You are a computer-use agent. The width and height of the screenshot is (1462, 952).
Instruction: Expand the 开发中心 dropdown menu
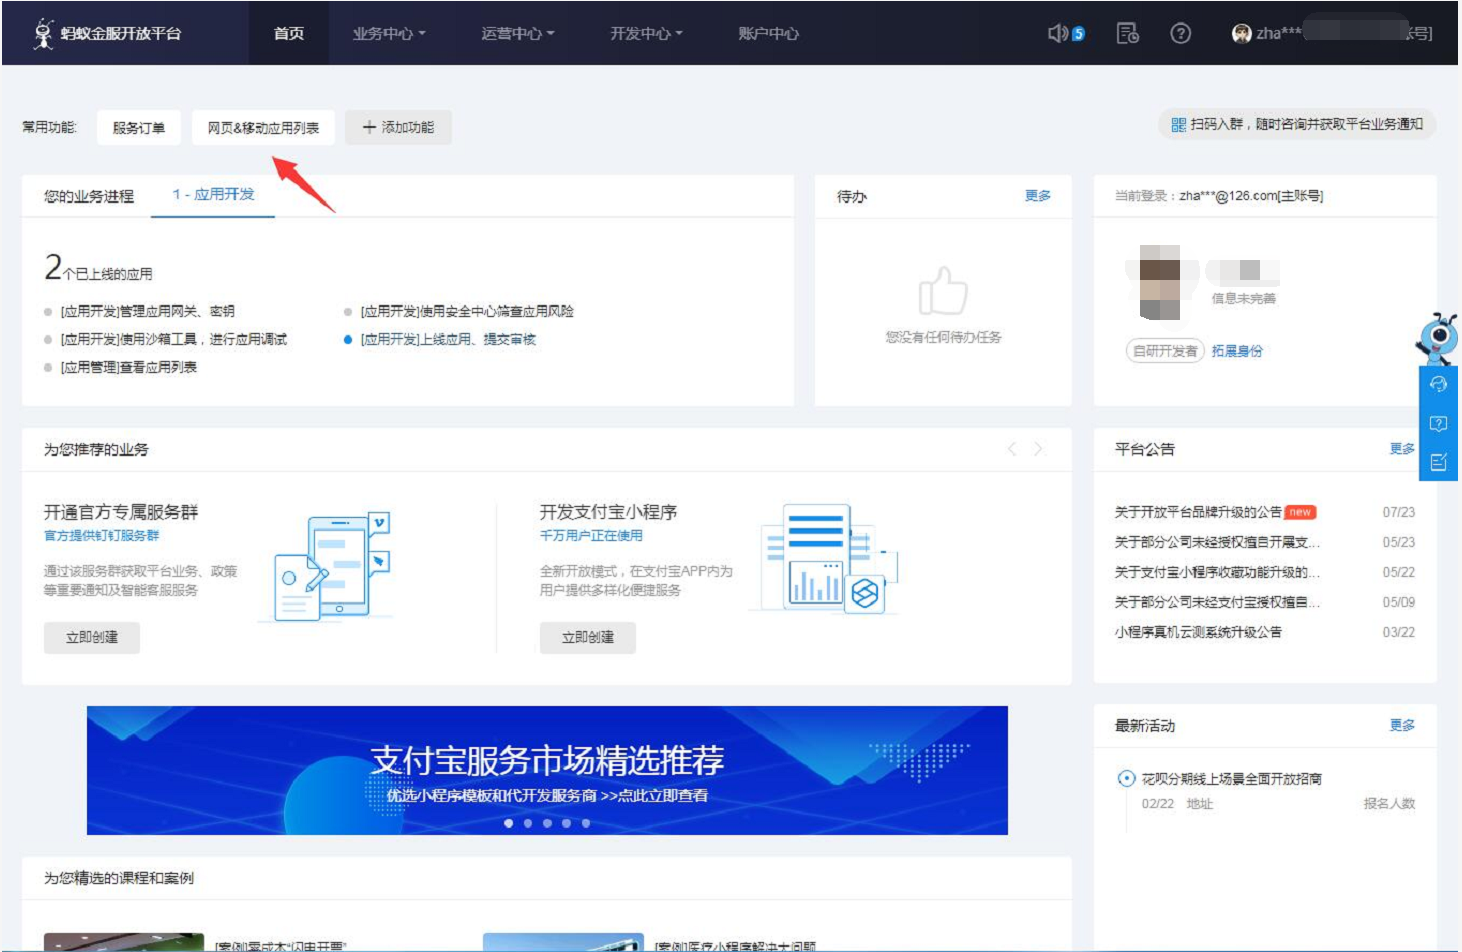click(647, 33)
